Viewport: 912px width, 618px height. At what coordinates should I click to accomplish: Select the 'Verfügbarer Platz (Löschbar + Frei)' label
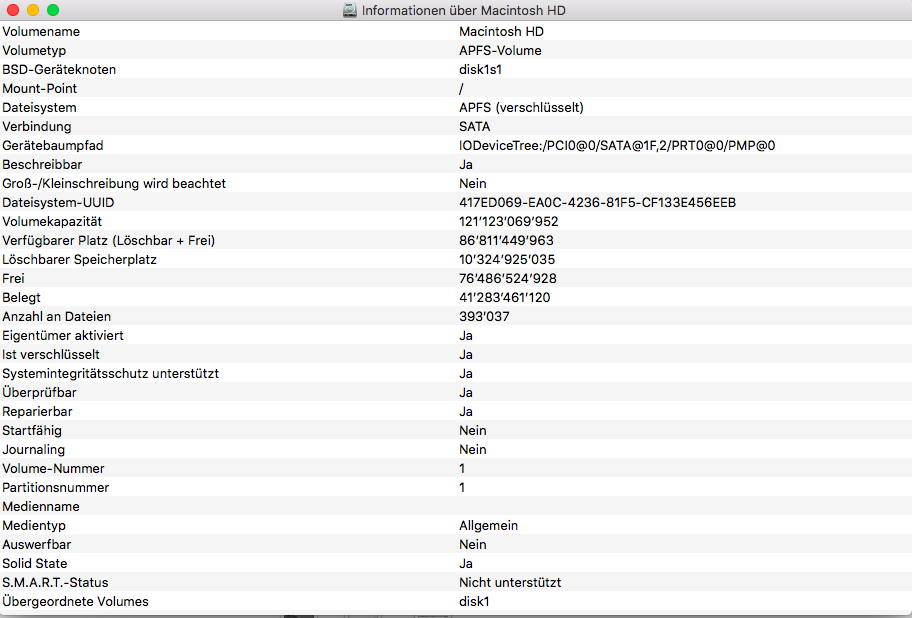click(x=109, y=241)
